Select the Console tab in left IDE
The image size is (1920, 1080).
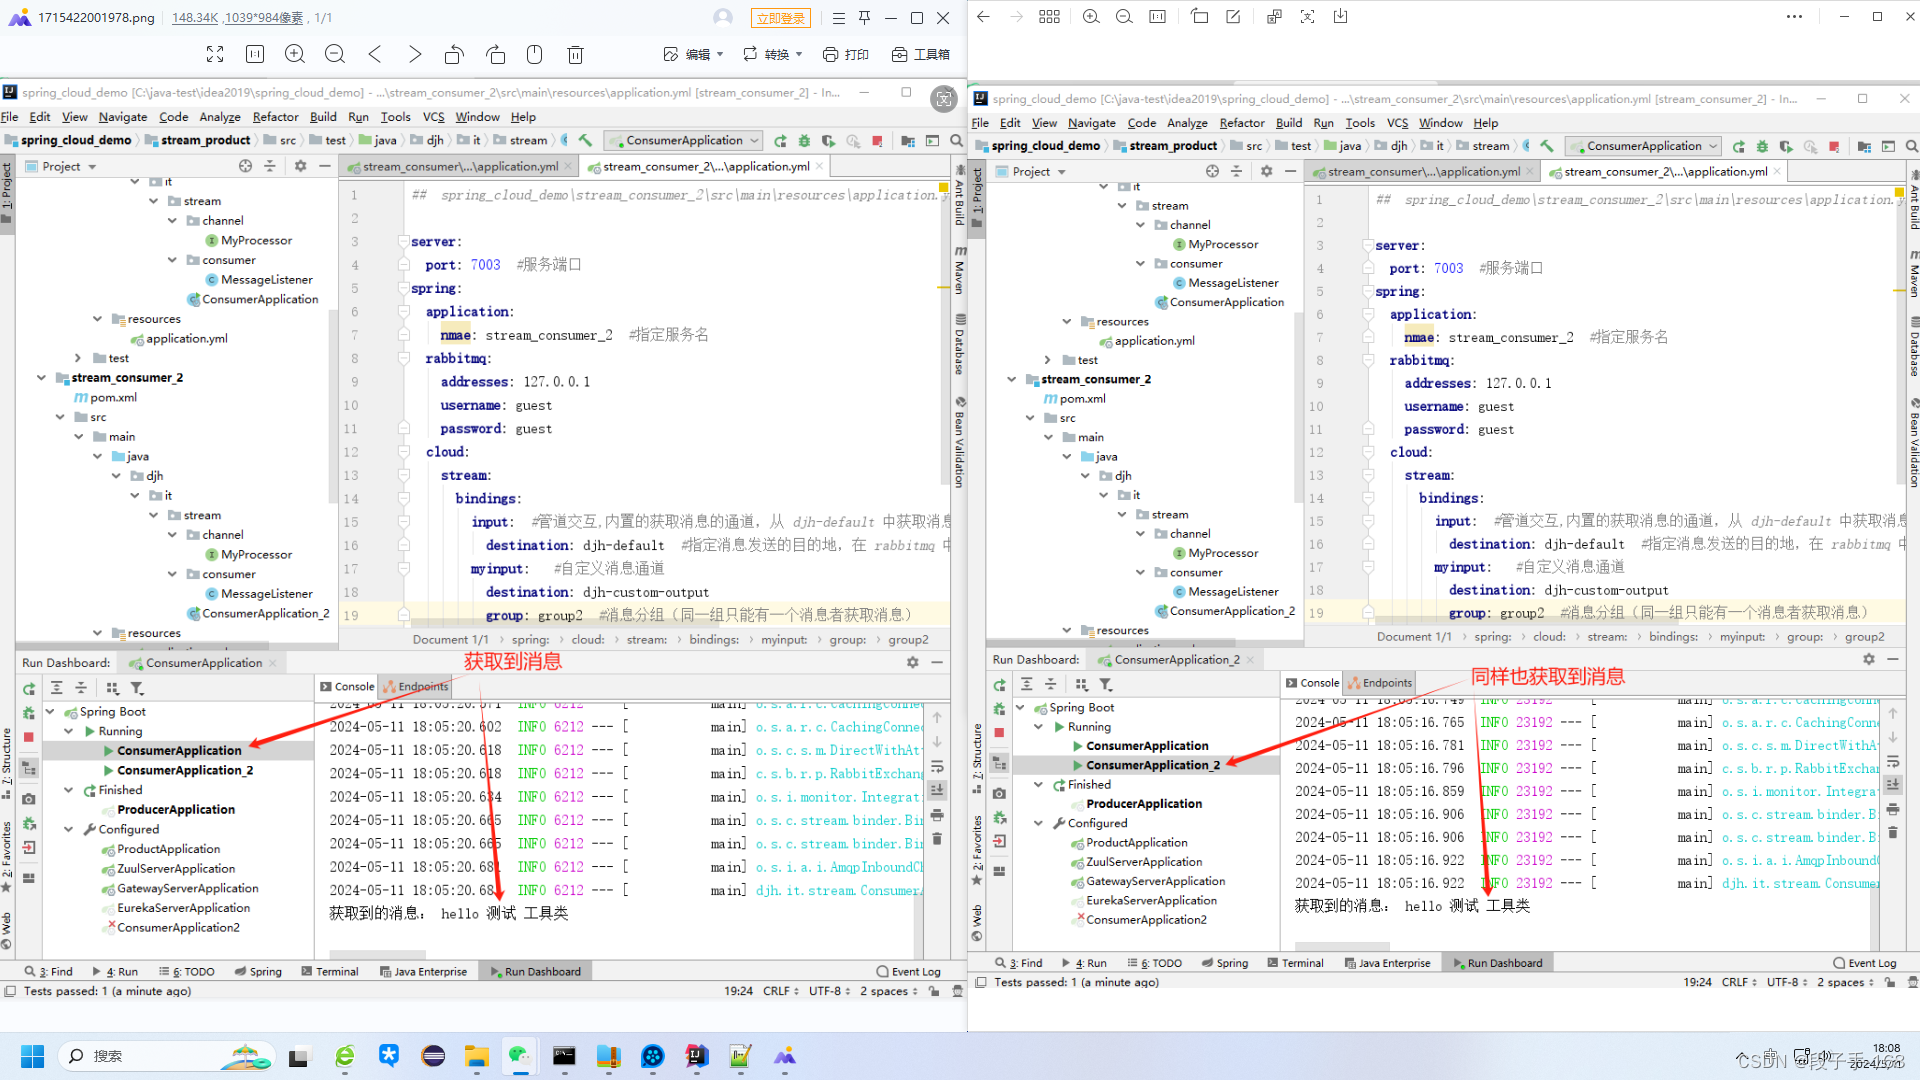(x=347, y=686)
